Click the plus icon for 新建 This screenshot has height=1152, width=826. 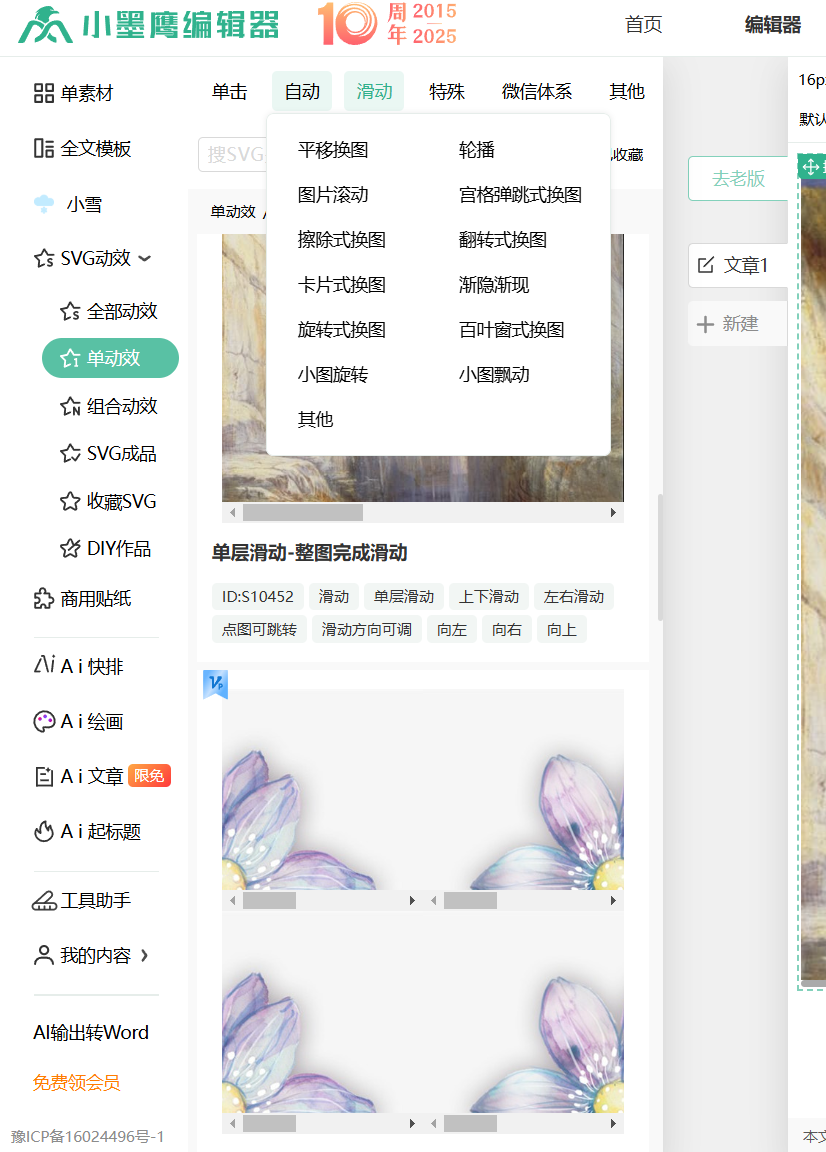point(705,324)
